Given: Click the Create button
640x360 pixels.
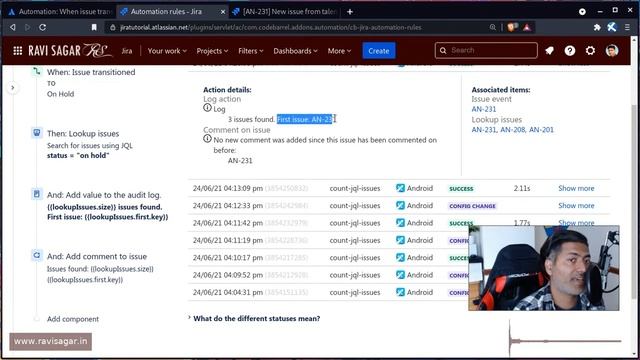Looking at the screenshot, I should (379, 51).
